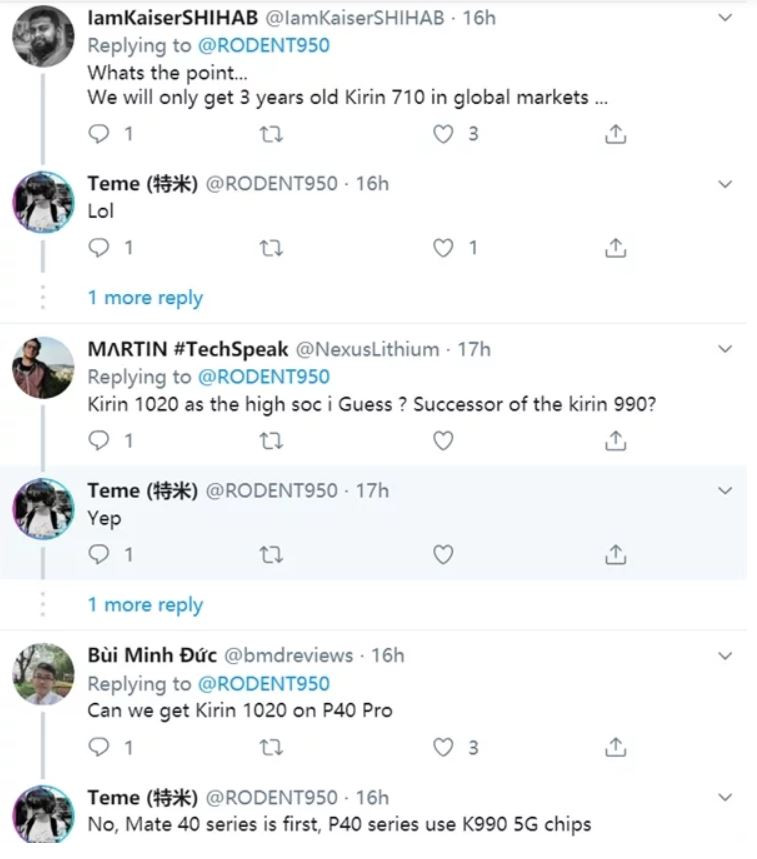Like Teme's "Lol" reply
The image size is (757, 859).
pyautogui.click(x=443, y=247)
